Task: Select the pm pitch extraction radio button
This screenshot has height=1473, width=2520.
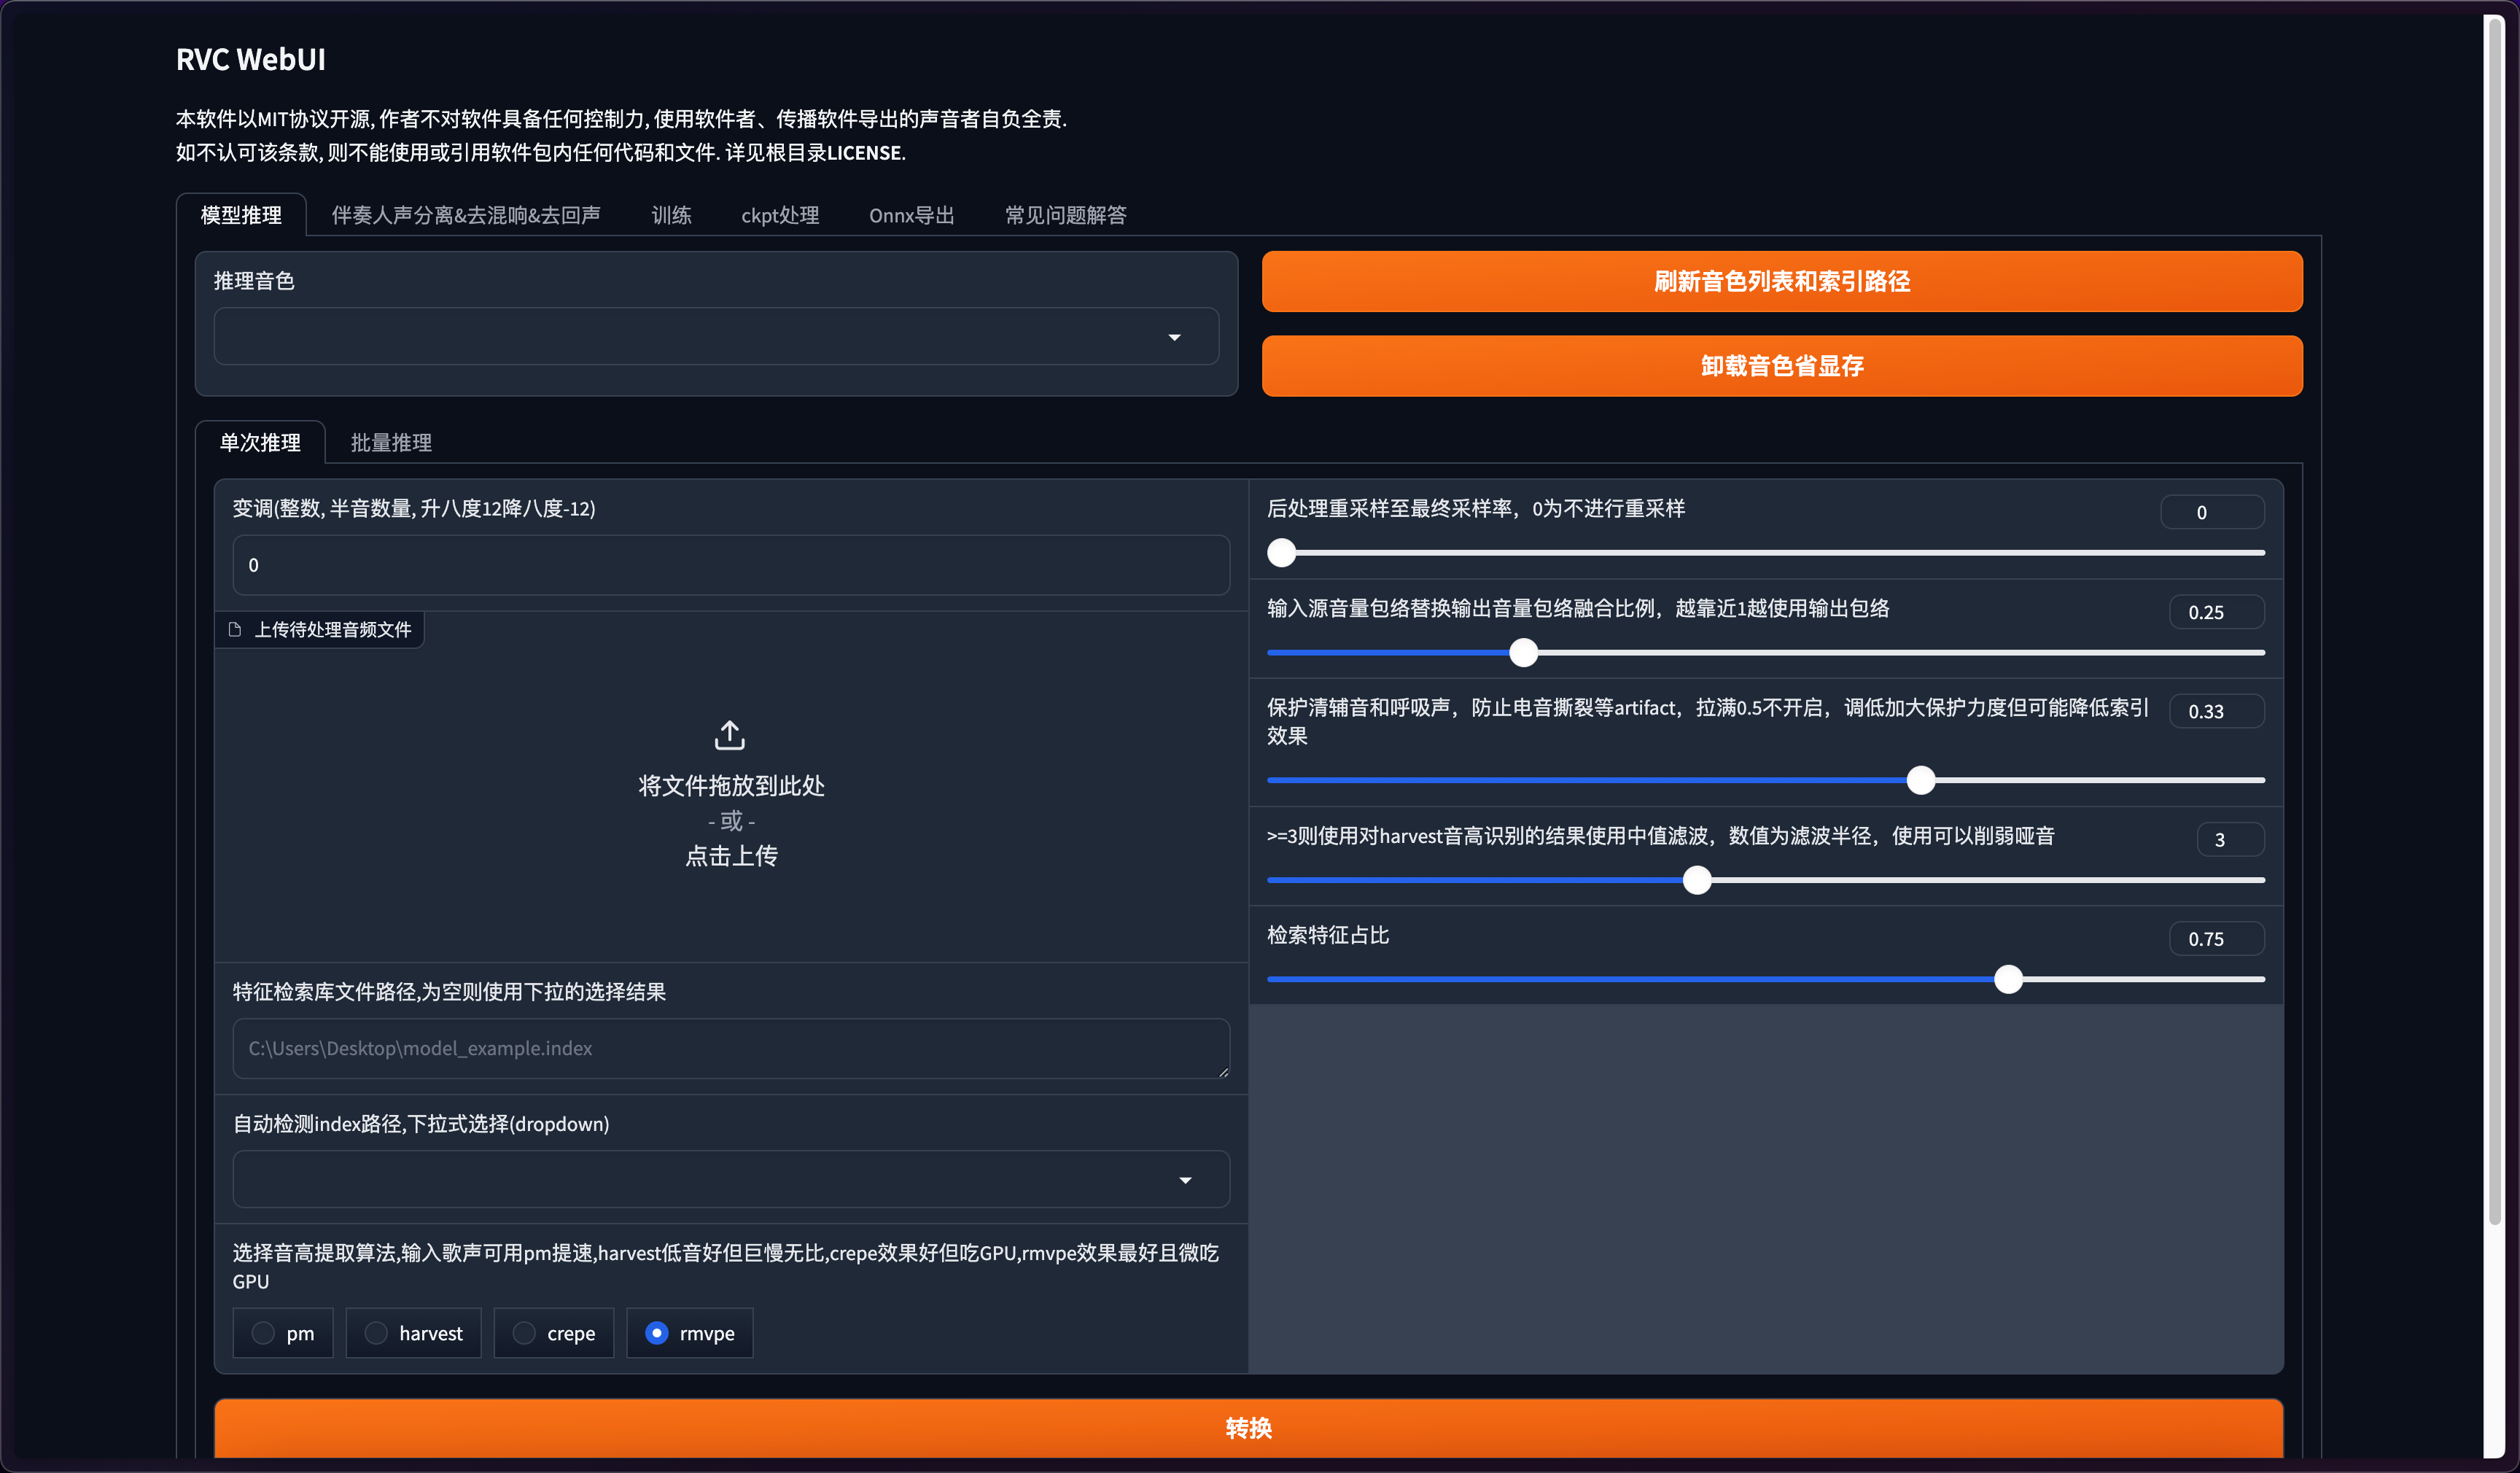Action: [263, 1333]
